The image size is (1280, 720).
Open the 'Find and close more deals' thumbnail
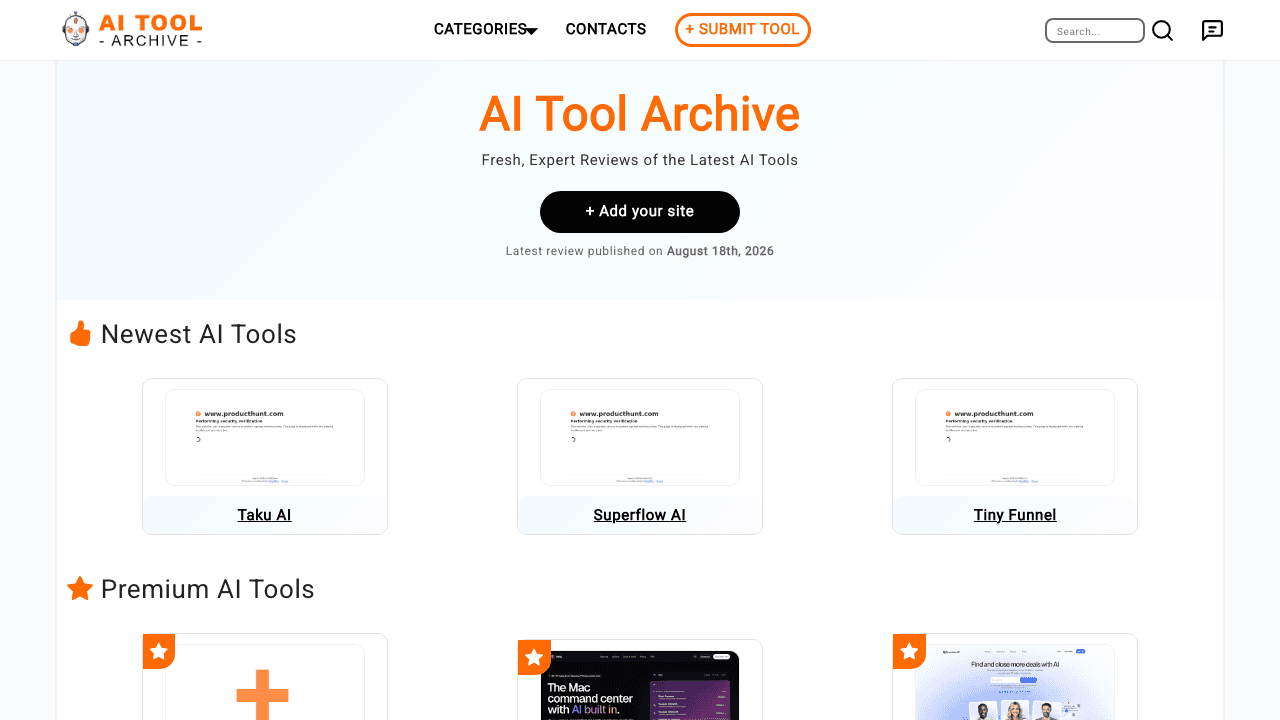(1015, 682)
